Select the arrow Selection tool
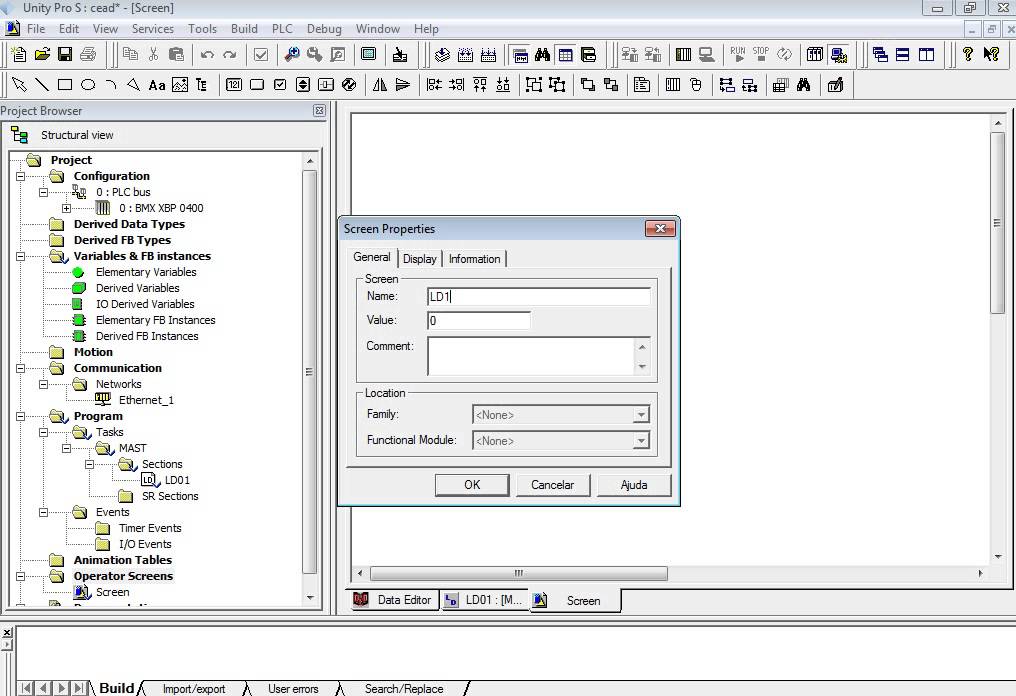 point(19,85)
